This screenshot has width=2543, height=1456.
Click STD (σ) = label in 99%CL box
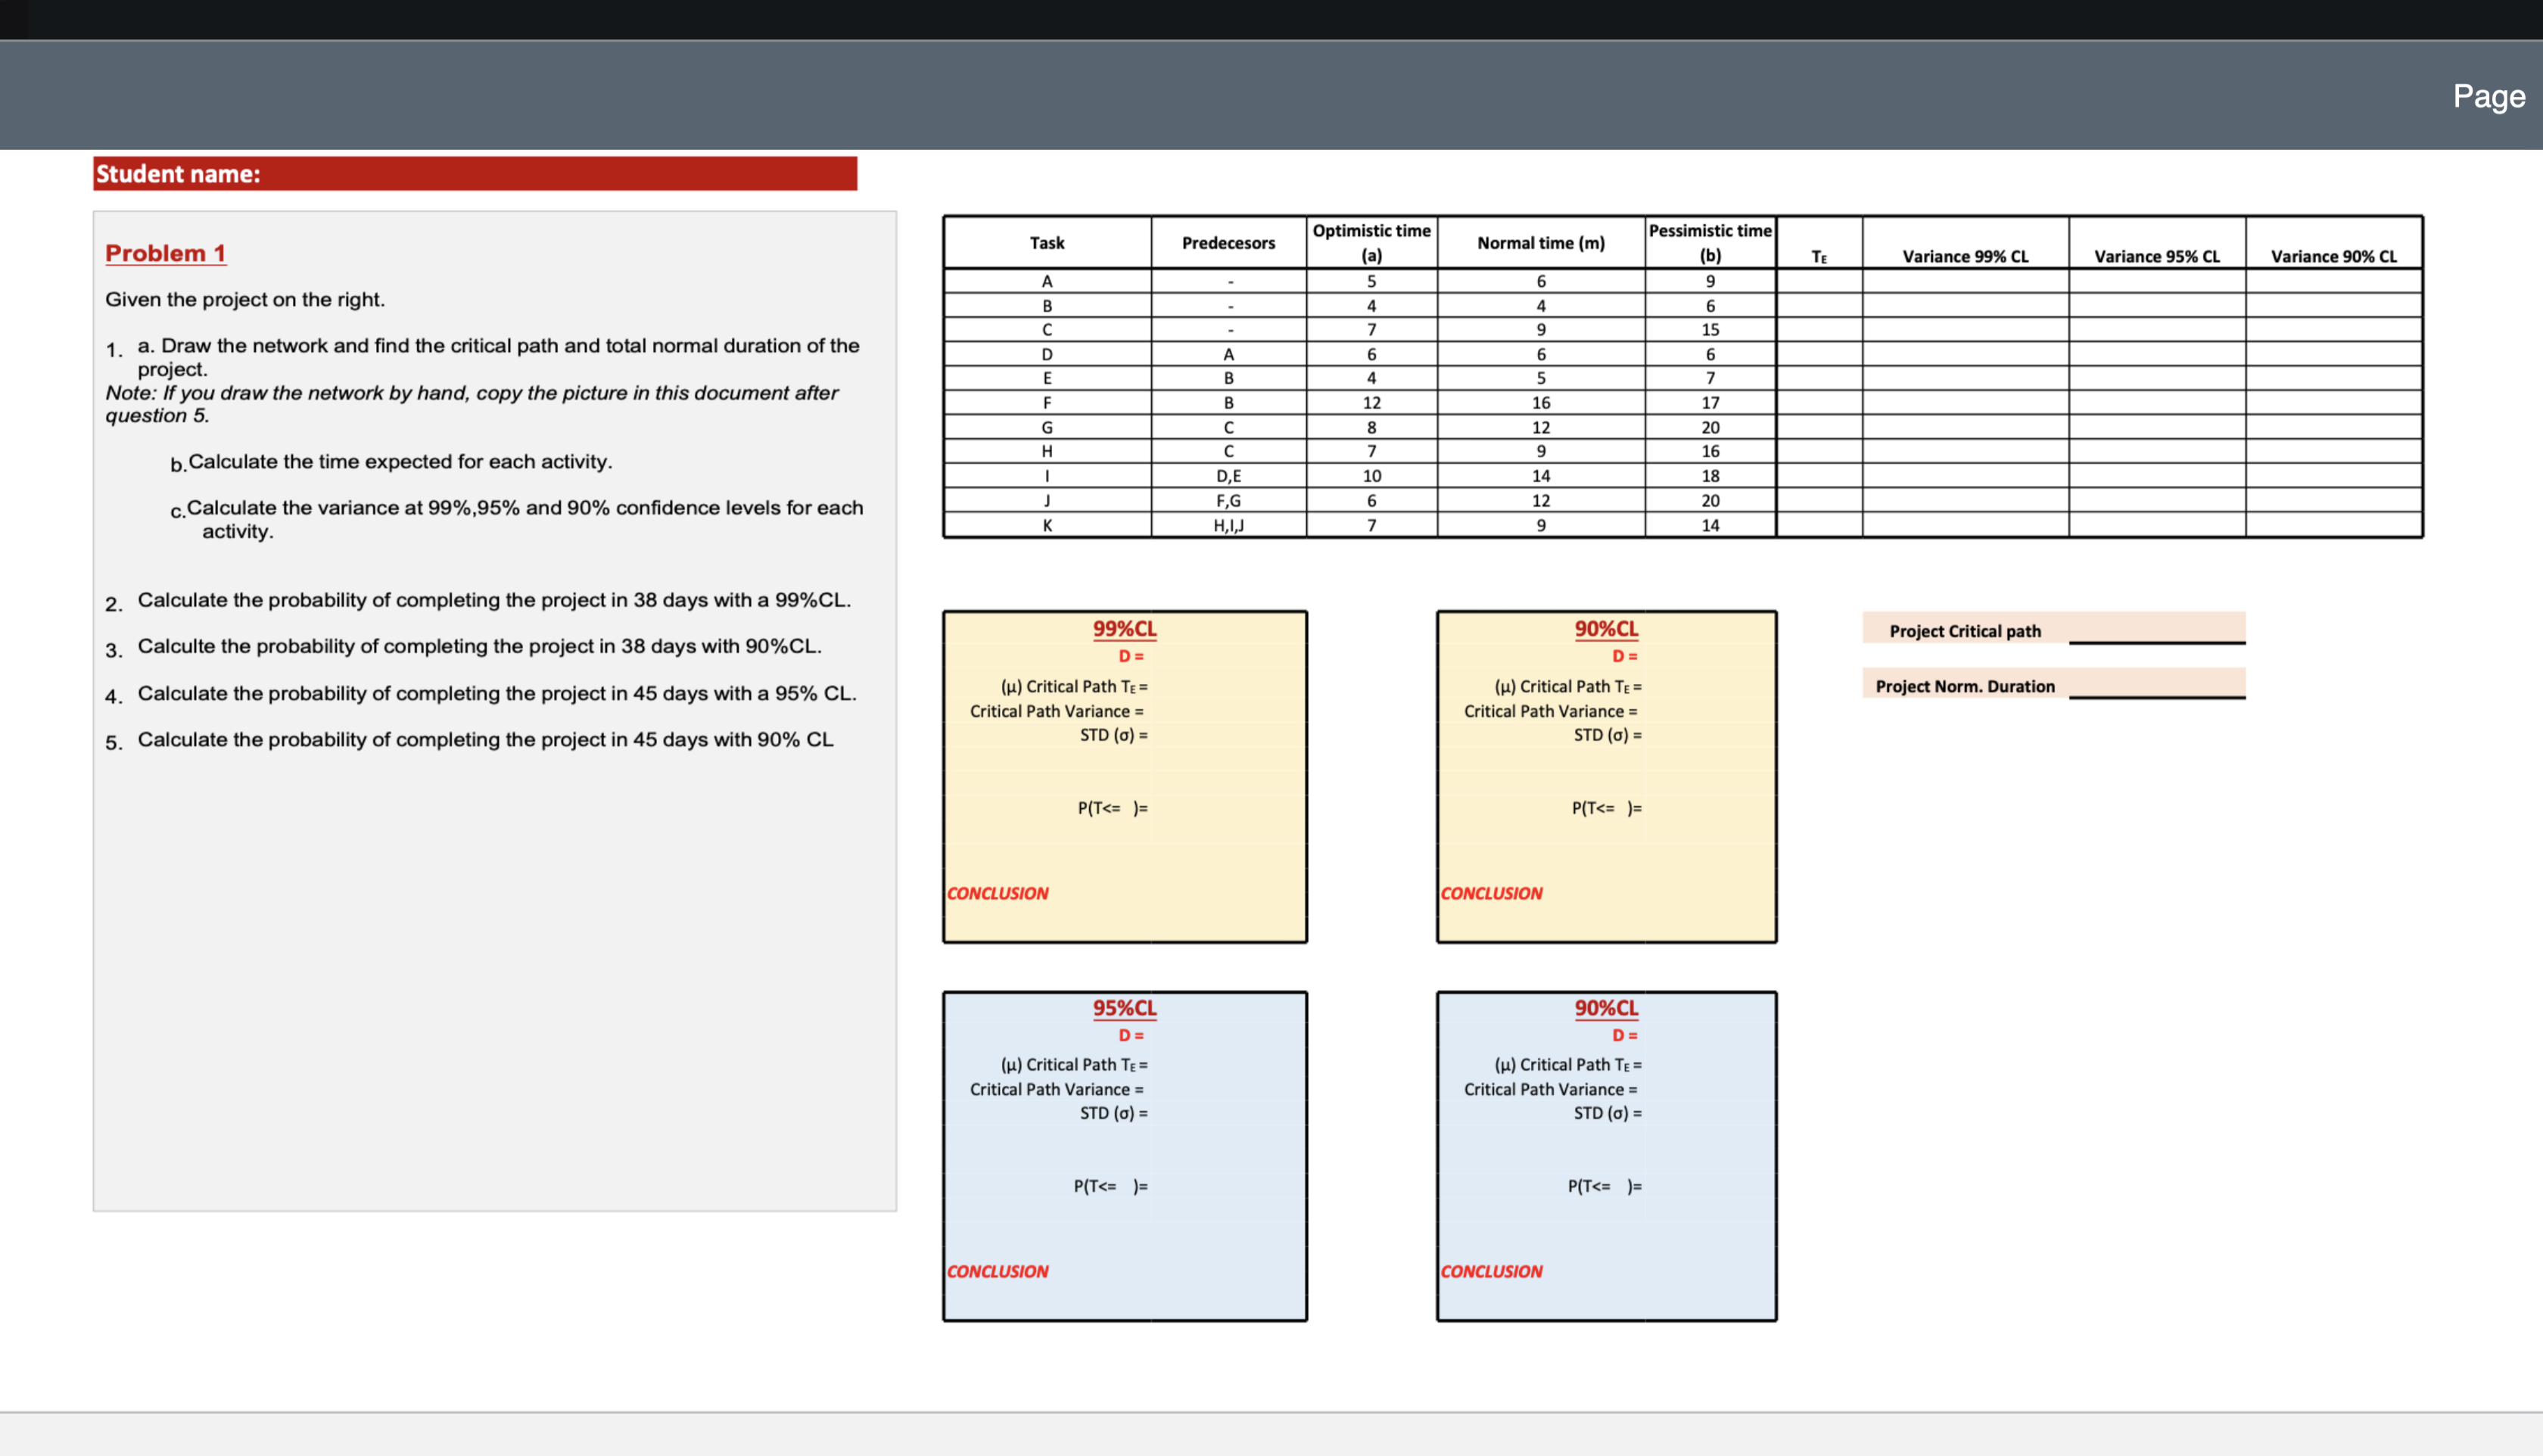(x=1113, y=735)
